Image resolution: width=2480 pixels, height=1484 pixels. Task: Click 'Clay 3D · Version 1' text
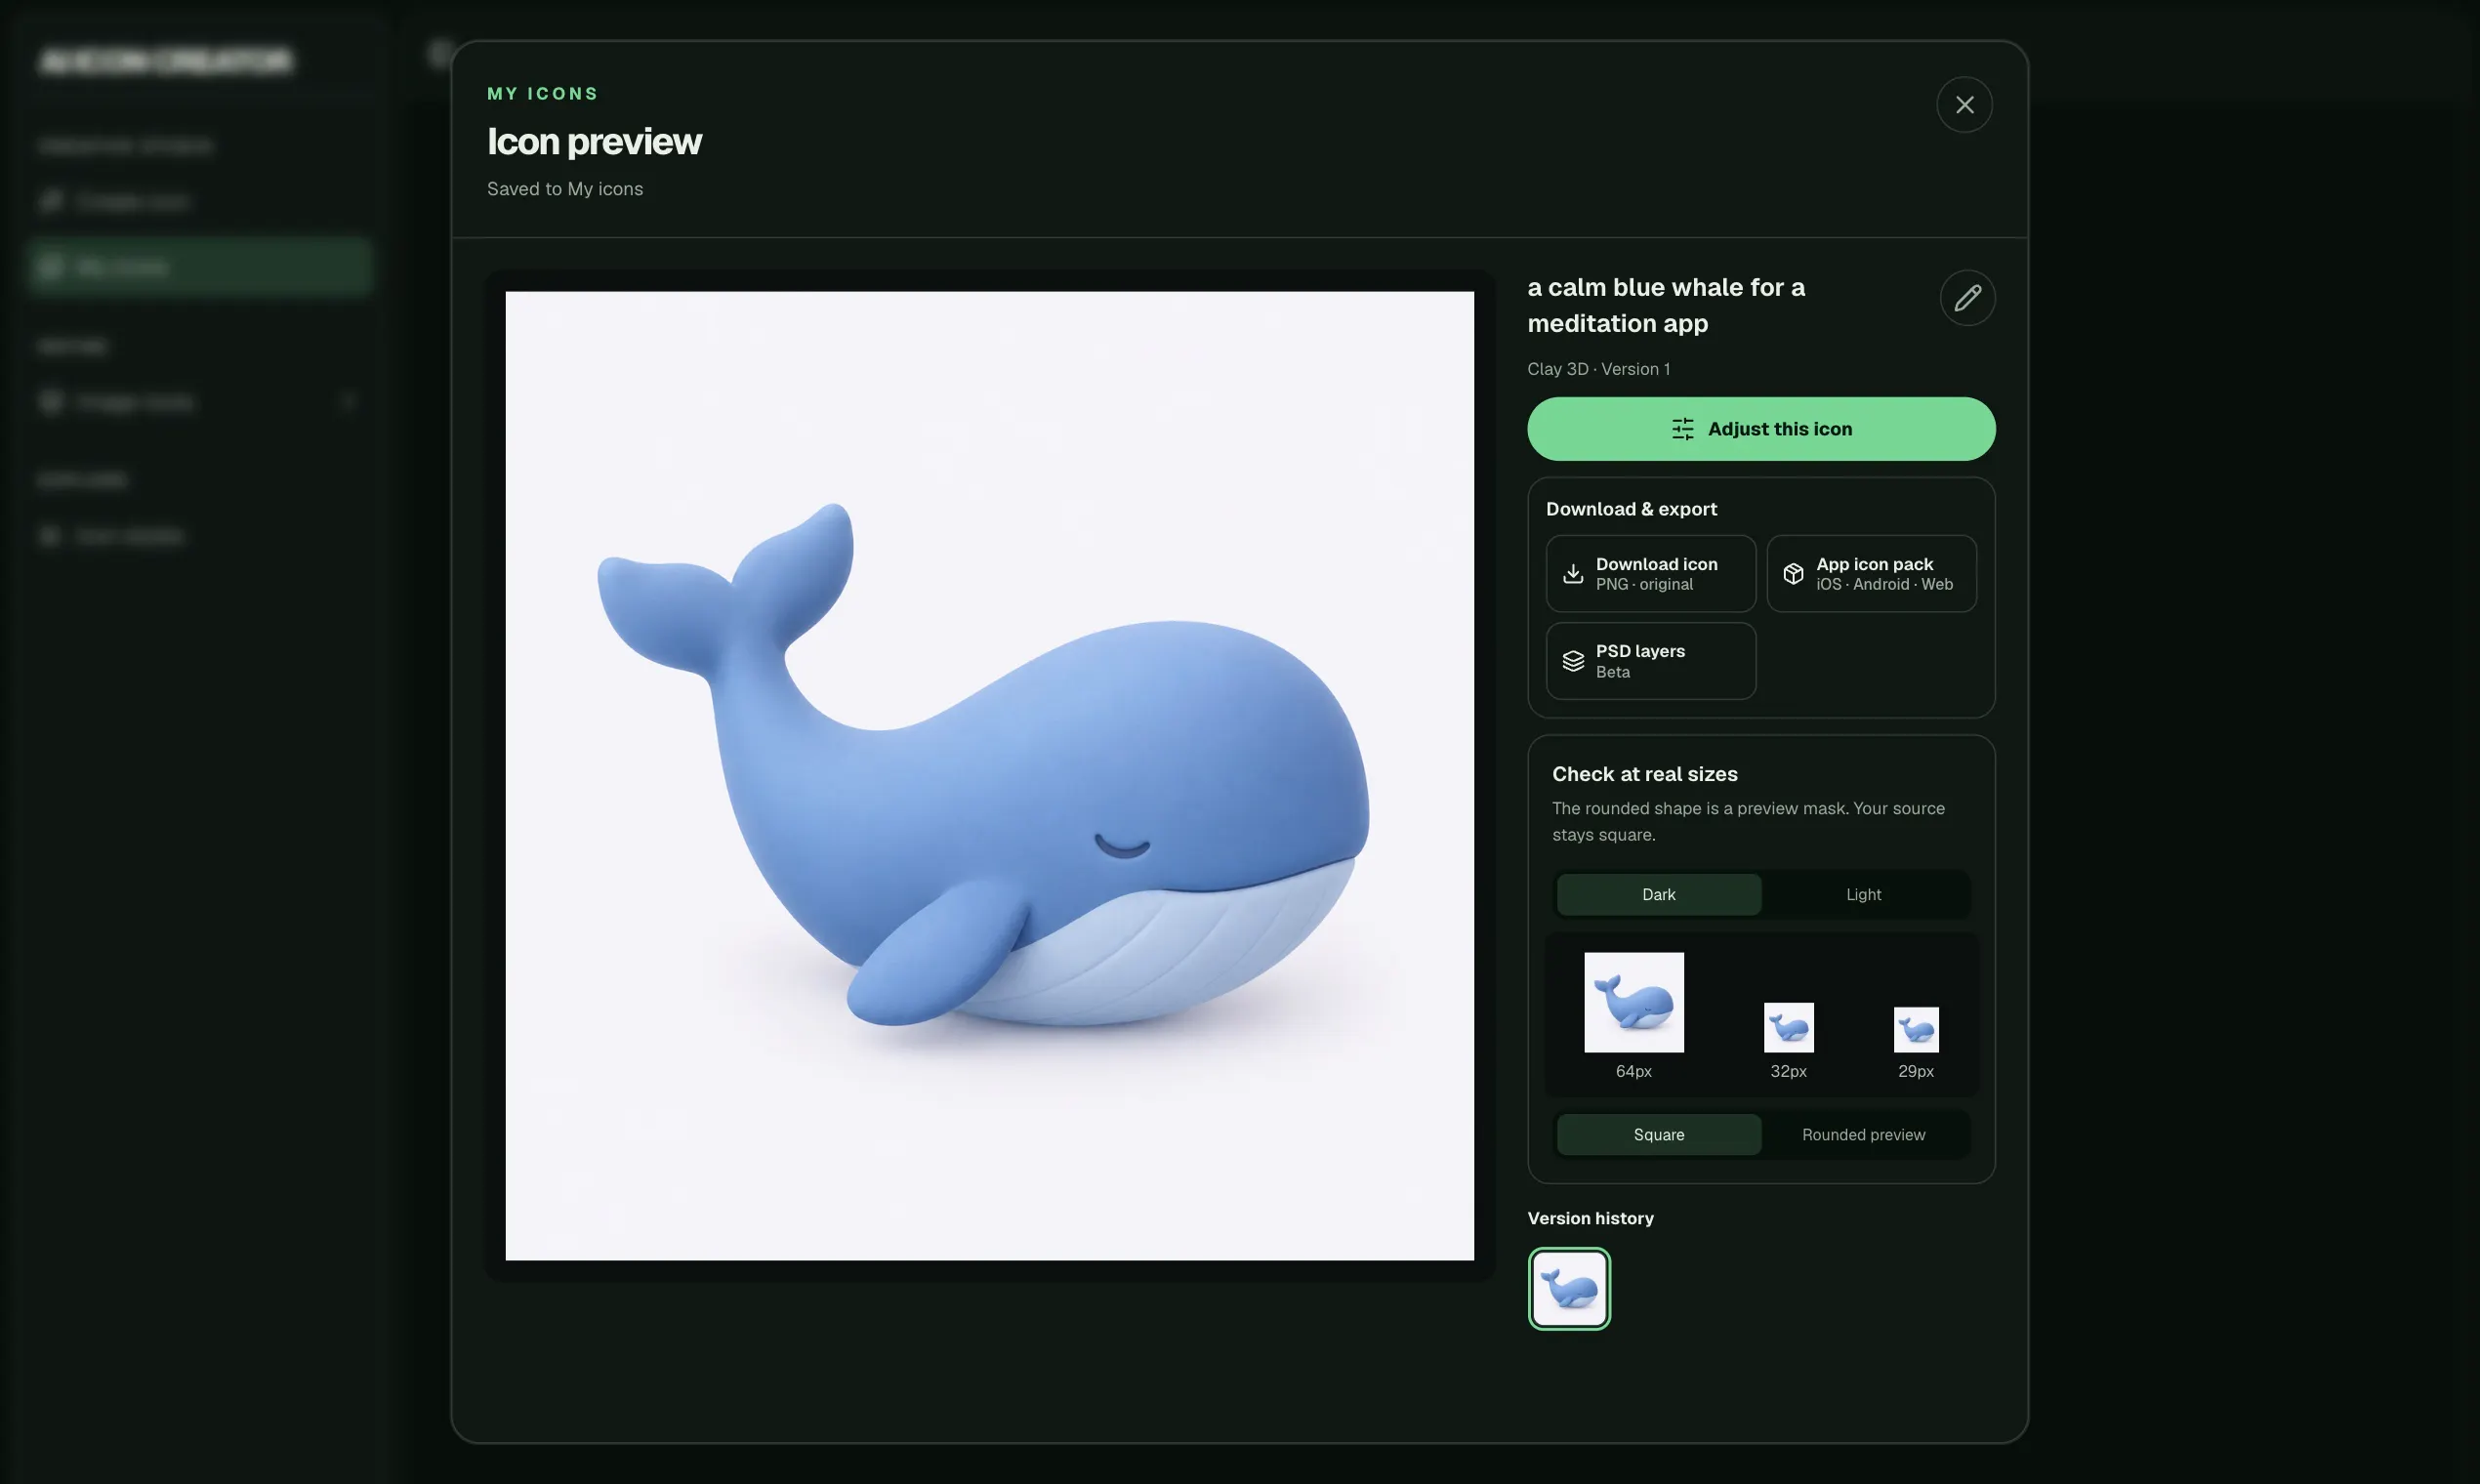tap(1598, 369)
